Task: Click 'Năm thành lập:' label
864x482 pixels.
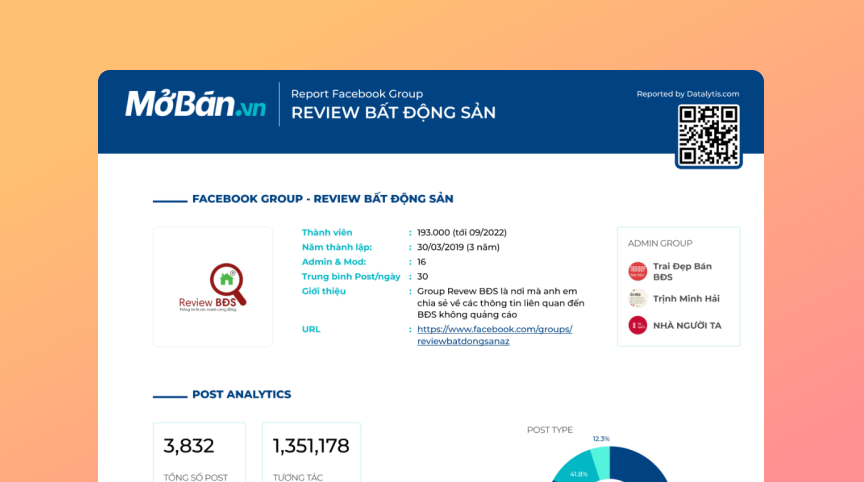Action: [337, 247]
